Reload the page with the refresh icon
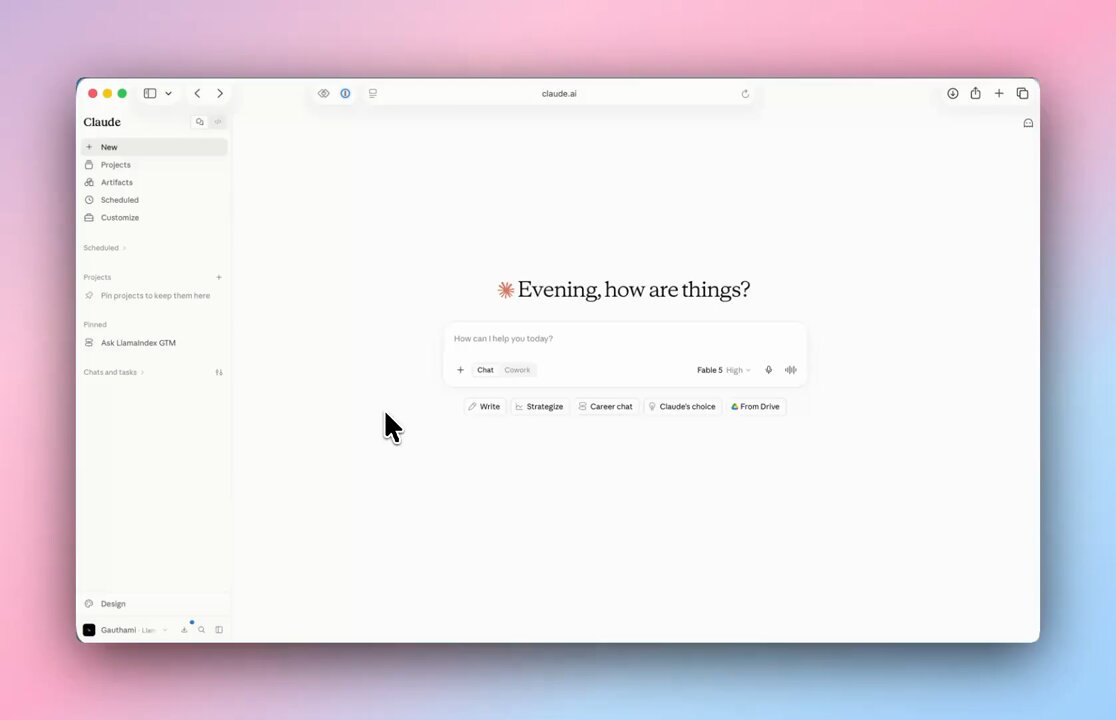Viewport: 1116px width, 720px height. (745, 93)
